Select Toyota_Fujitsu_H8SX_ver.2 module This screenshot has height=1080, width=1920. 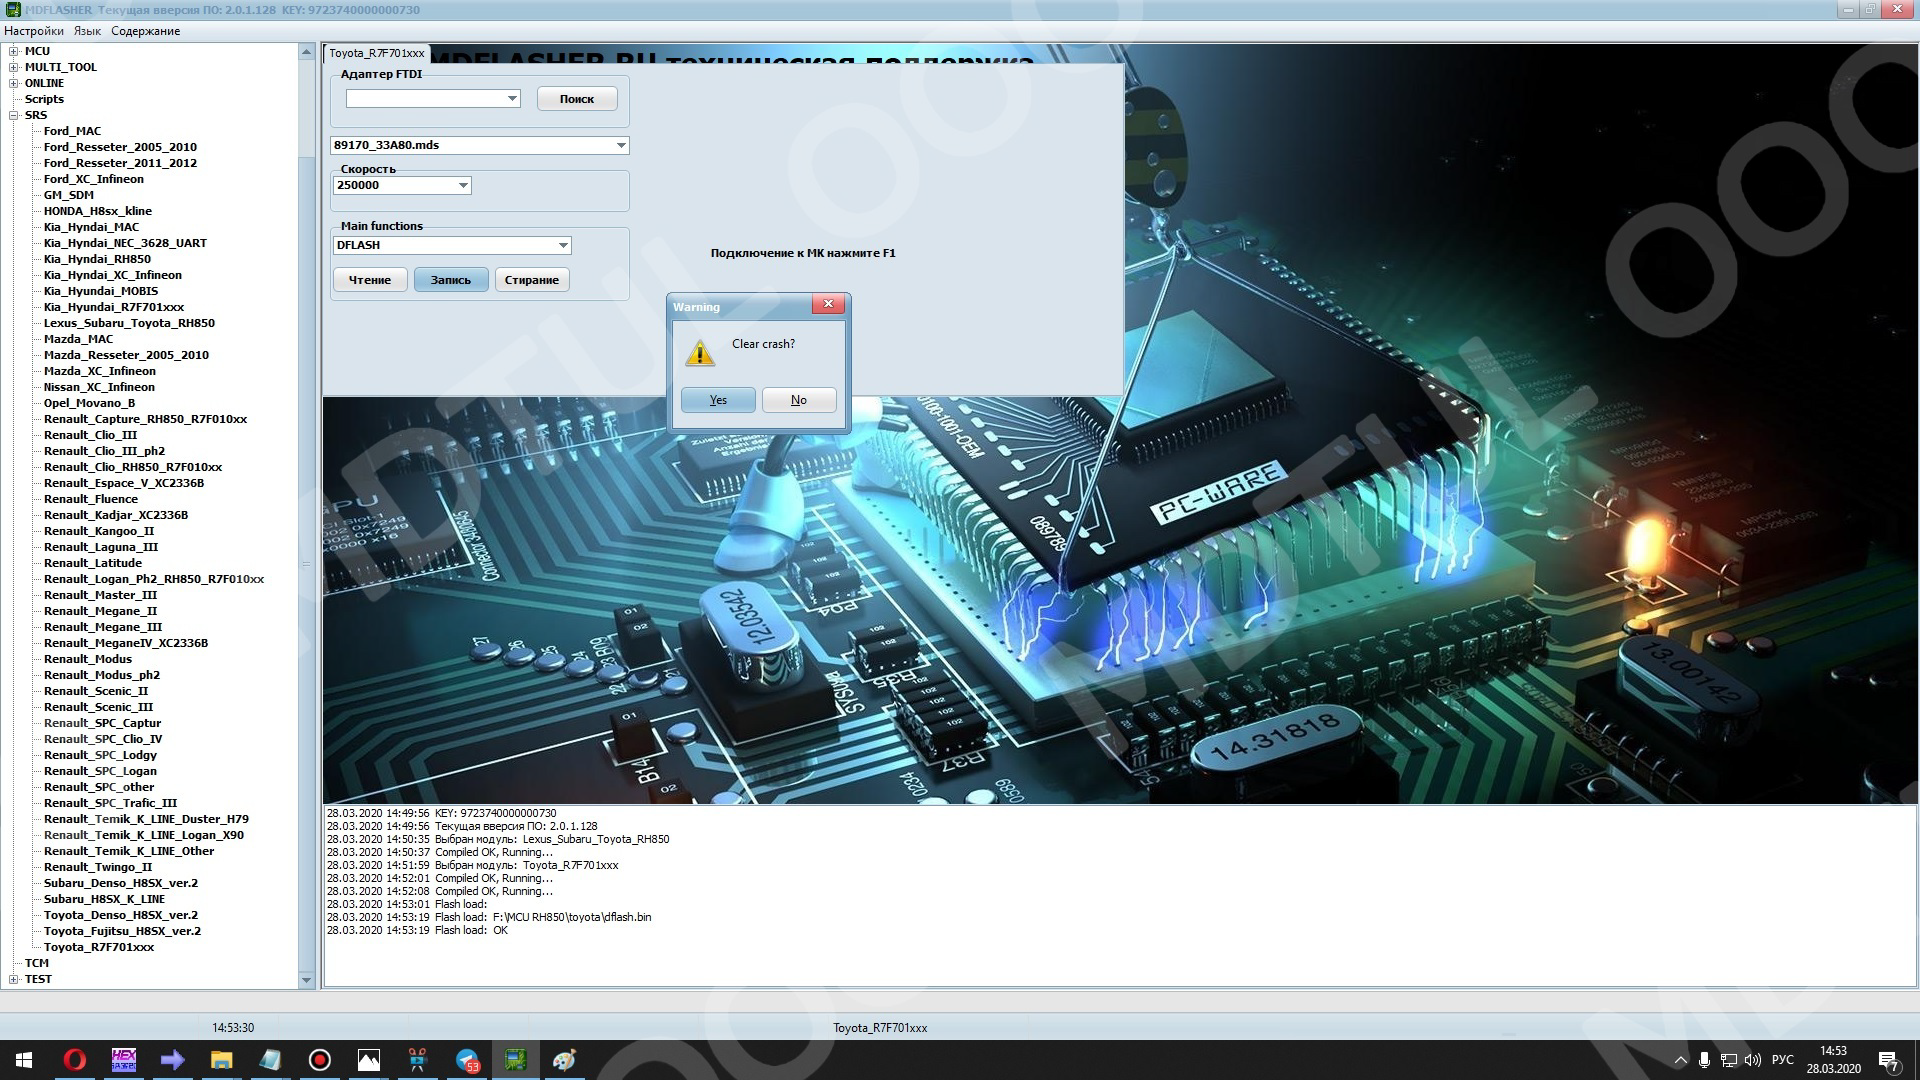122,931
